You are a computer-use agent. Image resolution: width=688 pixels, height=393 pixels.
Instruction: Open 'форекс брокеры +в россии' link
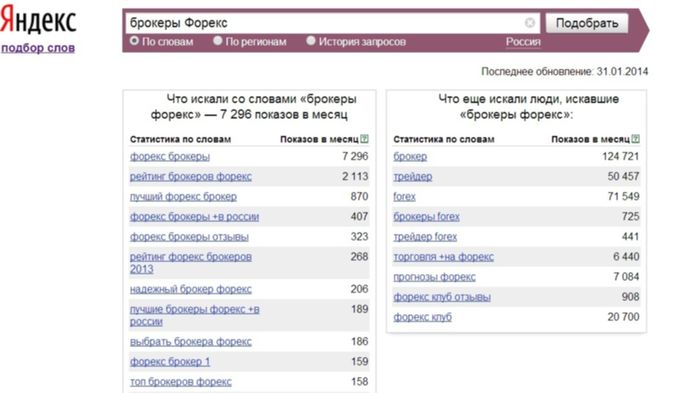click(x=194, y=217)
